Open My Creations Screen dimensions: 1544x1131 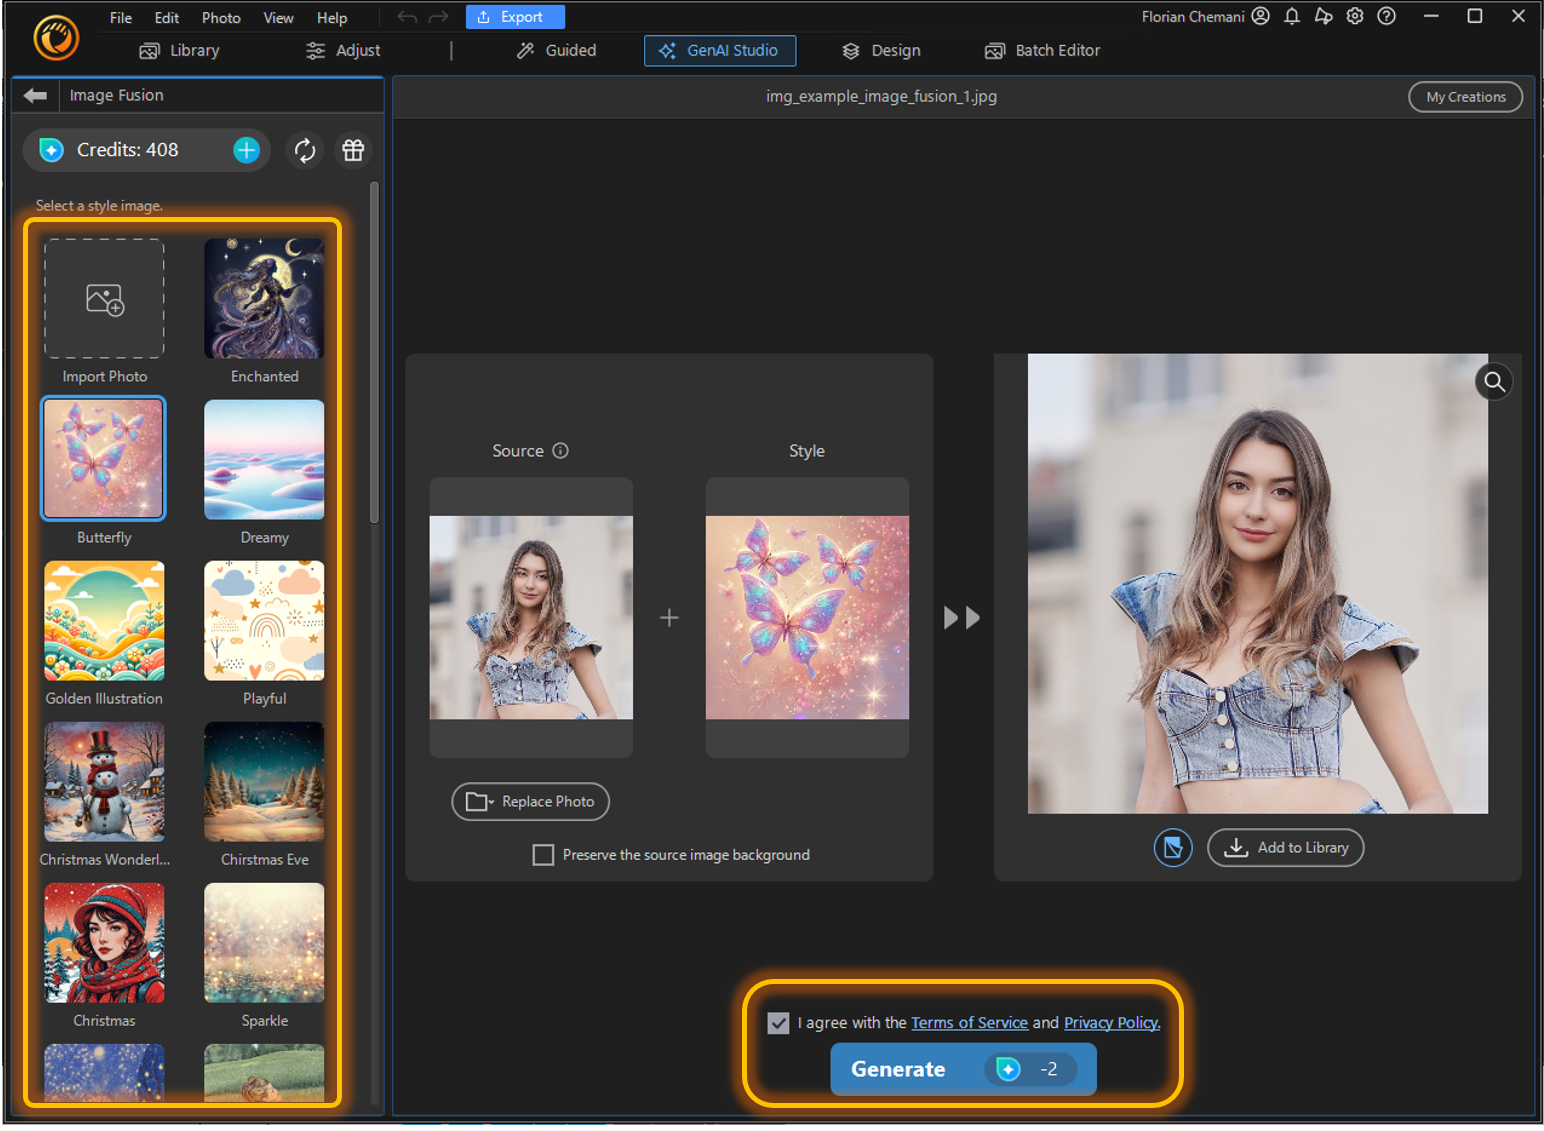(x=1465, y=96)
